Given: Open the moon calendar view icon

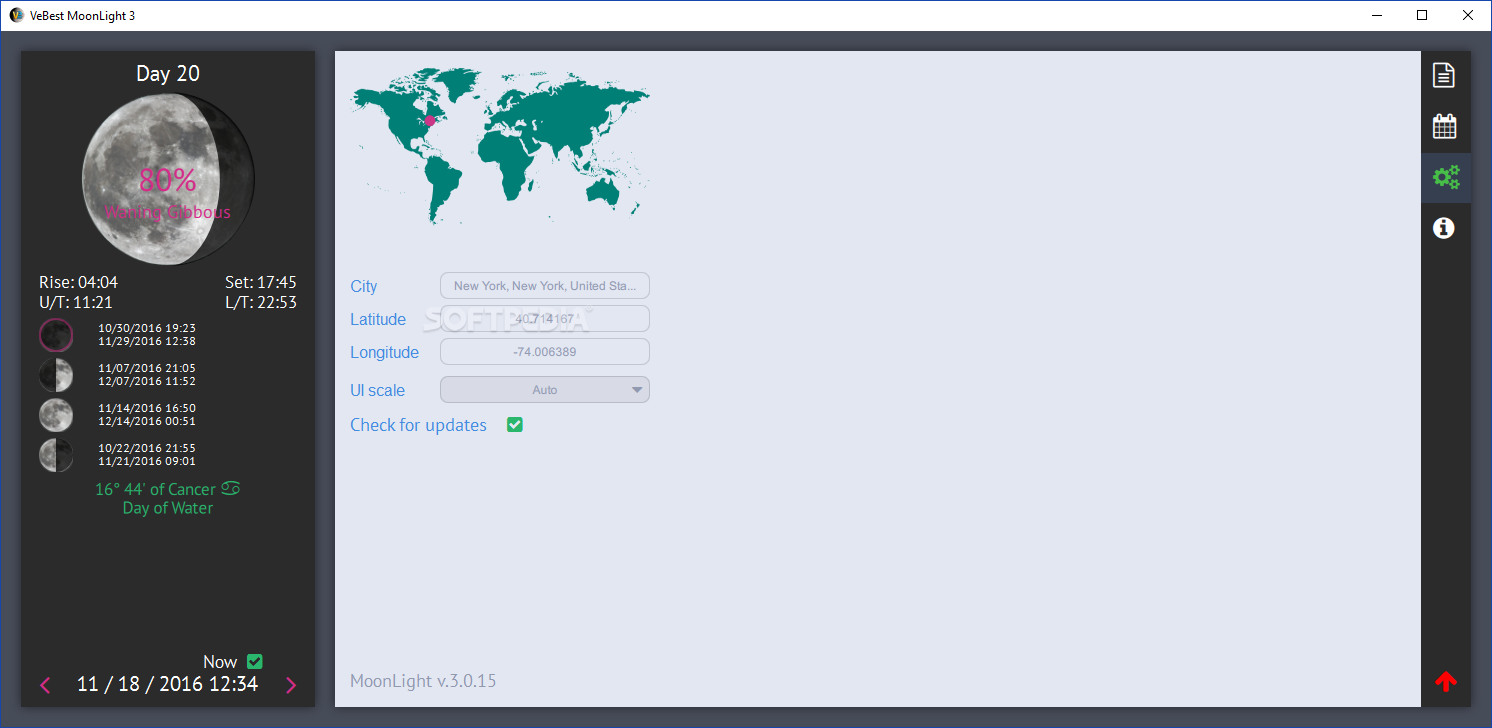Looking at the screenshot, I should coord(1445,126).
